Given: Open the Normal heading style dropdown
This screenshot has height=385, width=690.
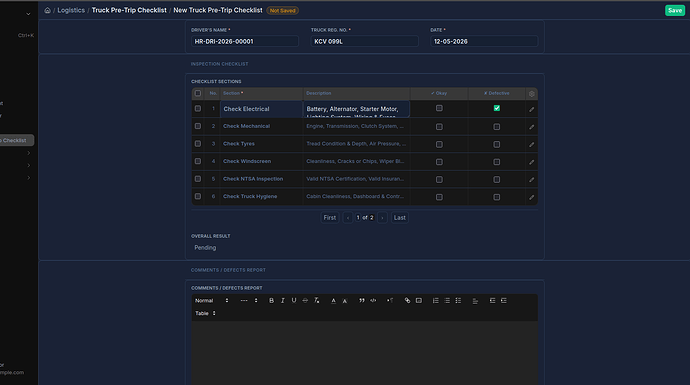Looking at the screenshot, I should (212, 301).
